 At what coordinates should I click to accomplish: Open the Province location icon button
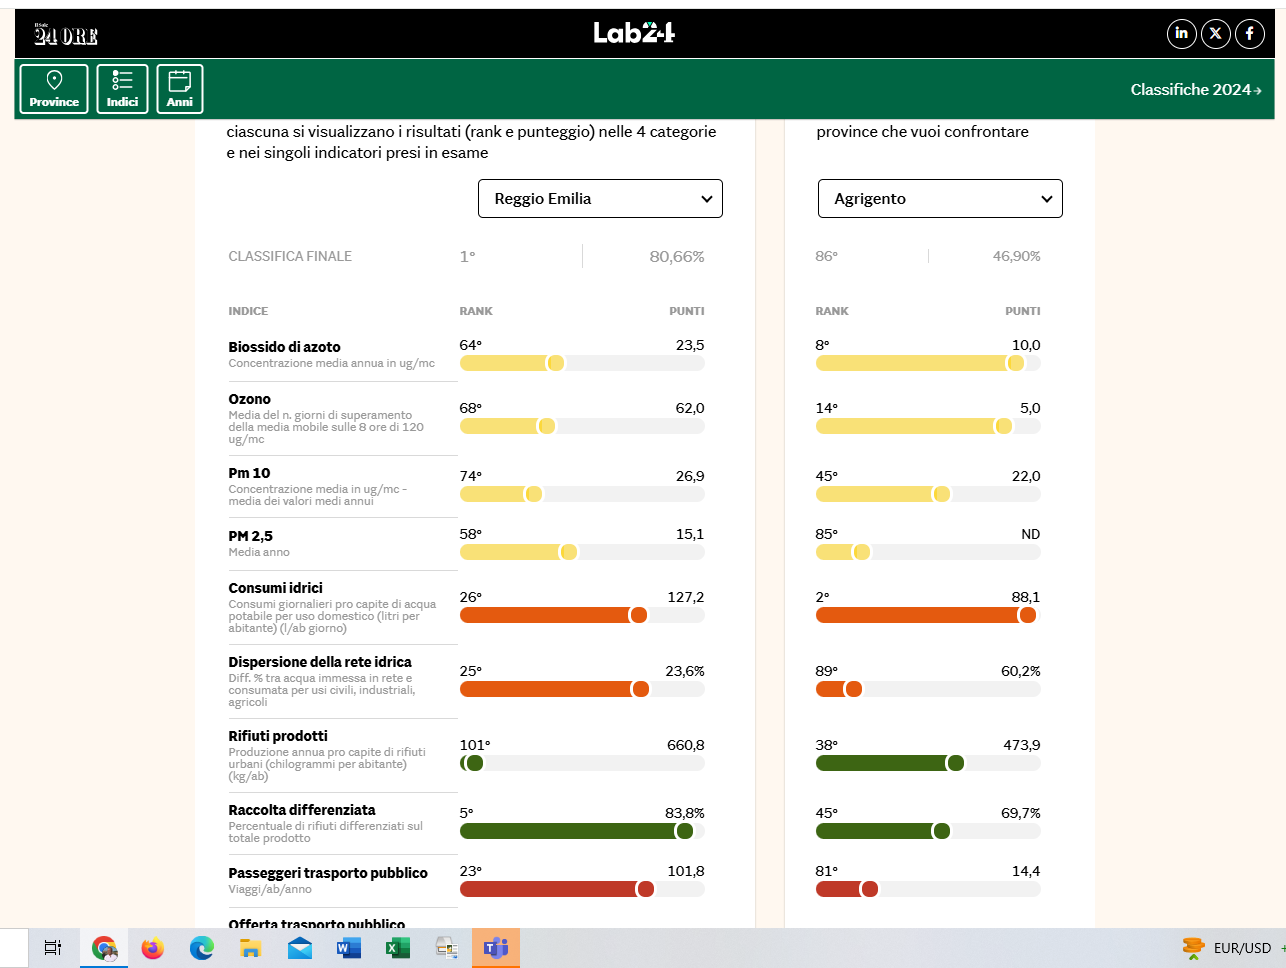click(x=54, y=89)
